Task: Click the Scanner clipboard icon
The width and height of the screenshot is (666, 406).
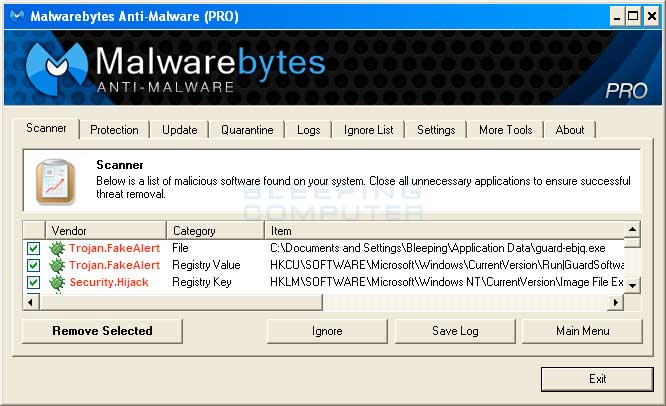Action: point(55,181)
